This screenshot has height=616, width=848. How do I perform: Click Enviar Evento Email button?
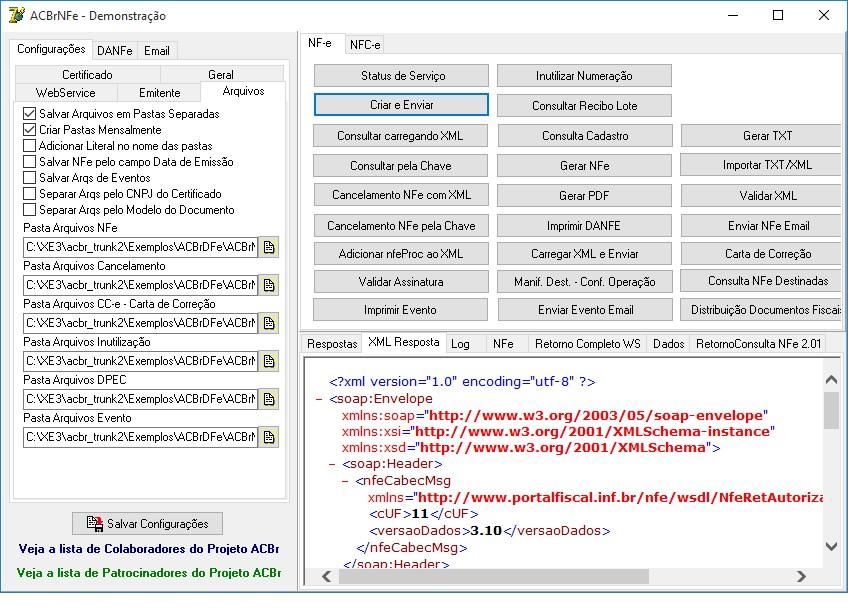tap(585, 310)
